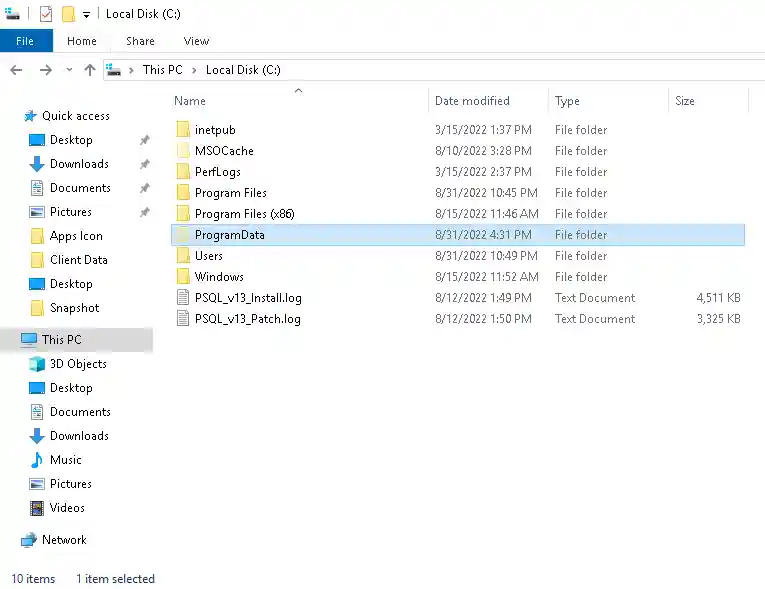Click This PC in the breadcrumb
The image size is (765, 589).
[x=162, y=70]
